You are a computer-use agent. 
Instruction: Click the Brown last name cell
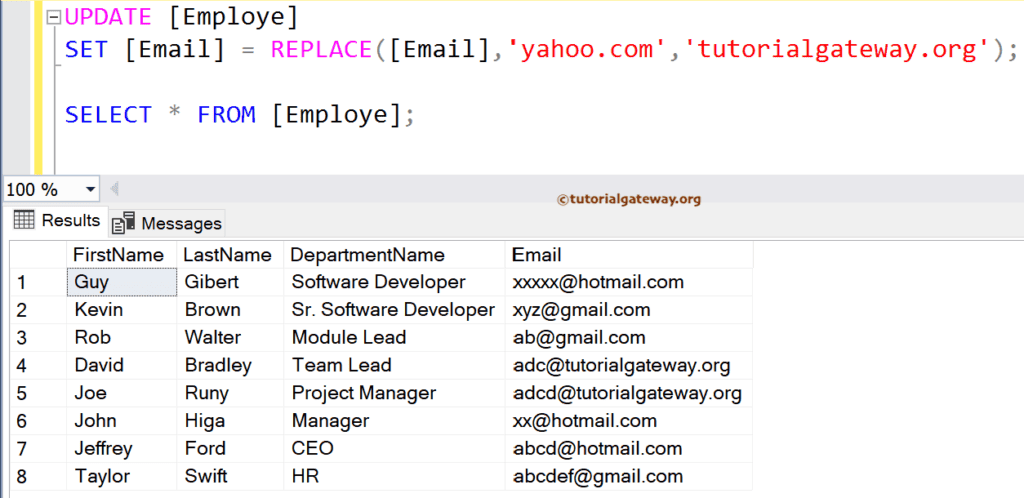(230, 310)
